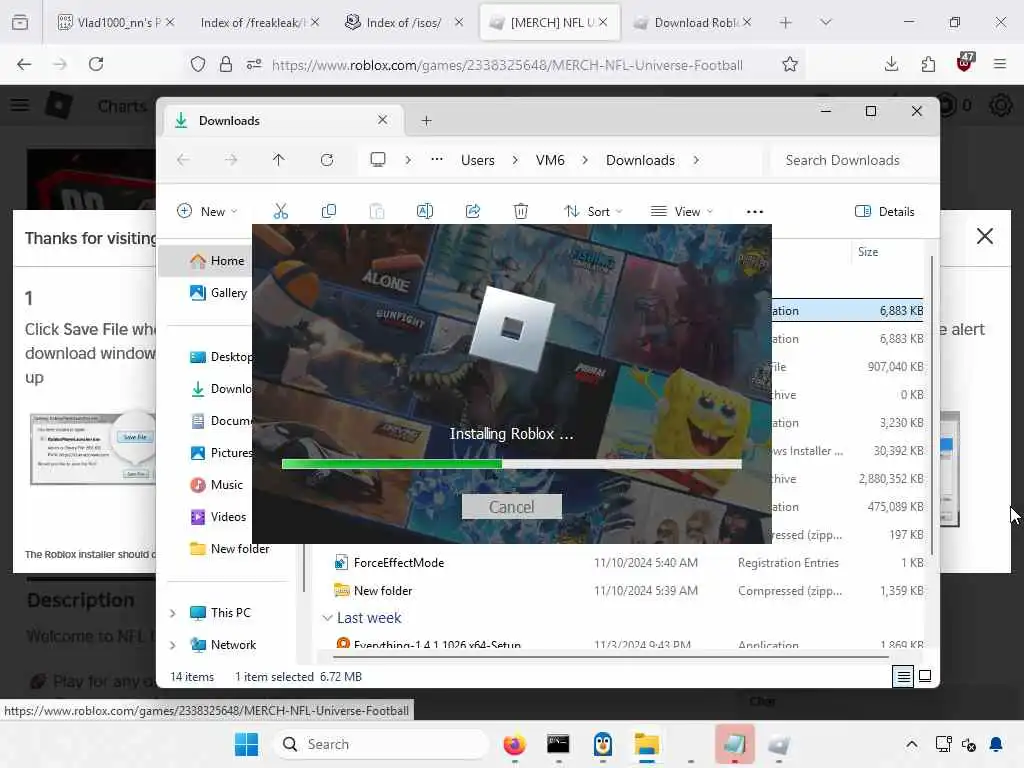Bookmark this page with the star icon
Image resolution: width=1024 pixels, height=768 pixels.
click(790, 64)
